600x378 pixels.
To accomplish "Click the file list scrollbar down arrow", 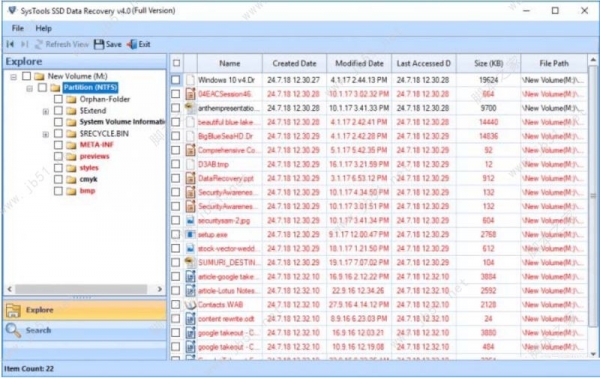I will (593, 354).
